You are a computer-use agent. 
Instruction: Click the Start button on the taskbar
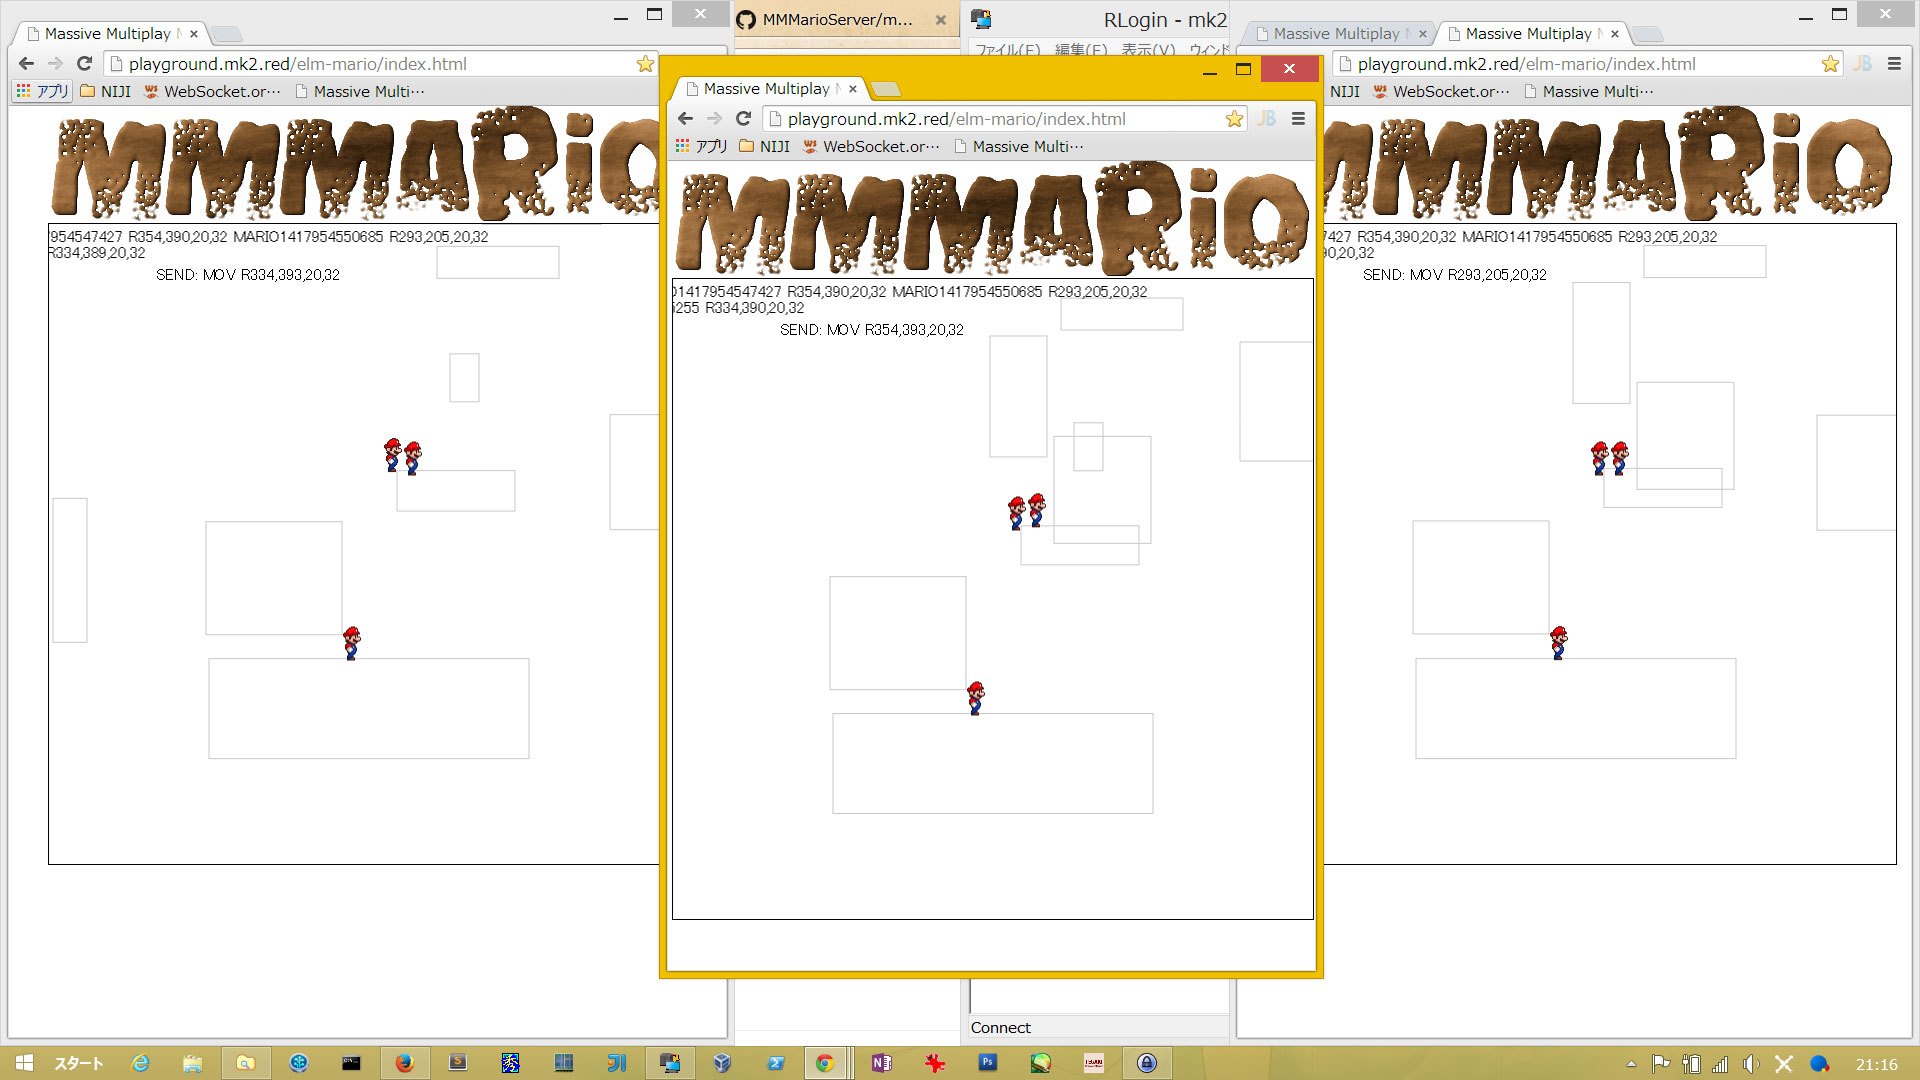pyautogui.click(x=25, y=1063)
